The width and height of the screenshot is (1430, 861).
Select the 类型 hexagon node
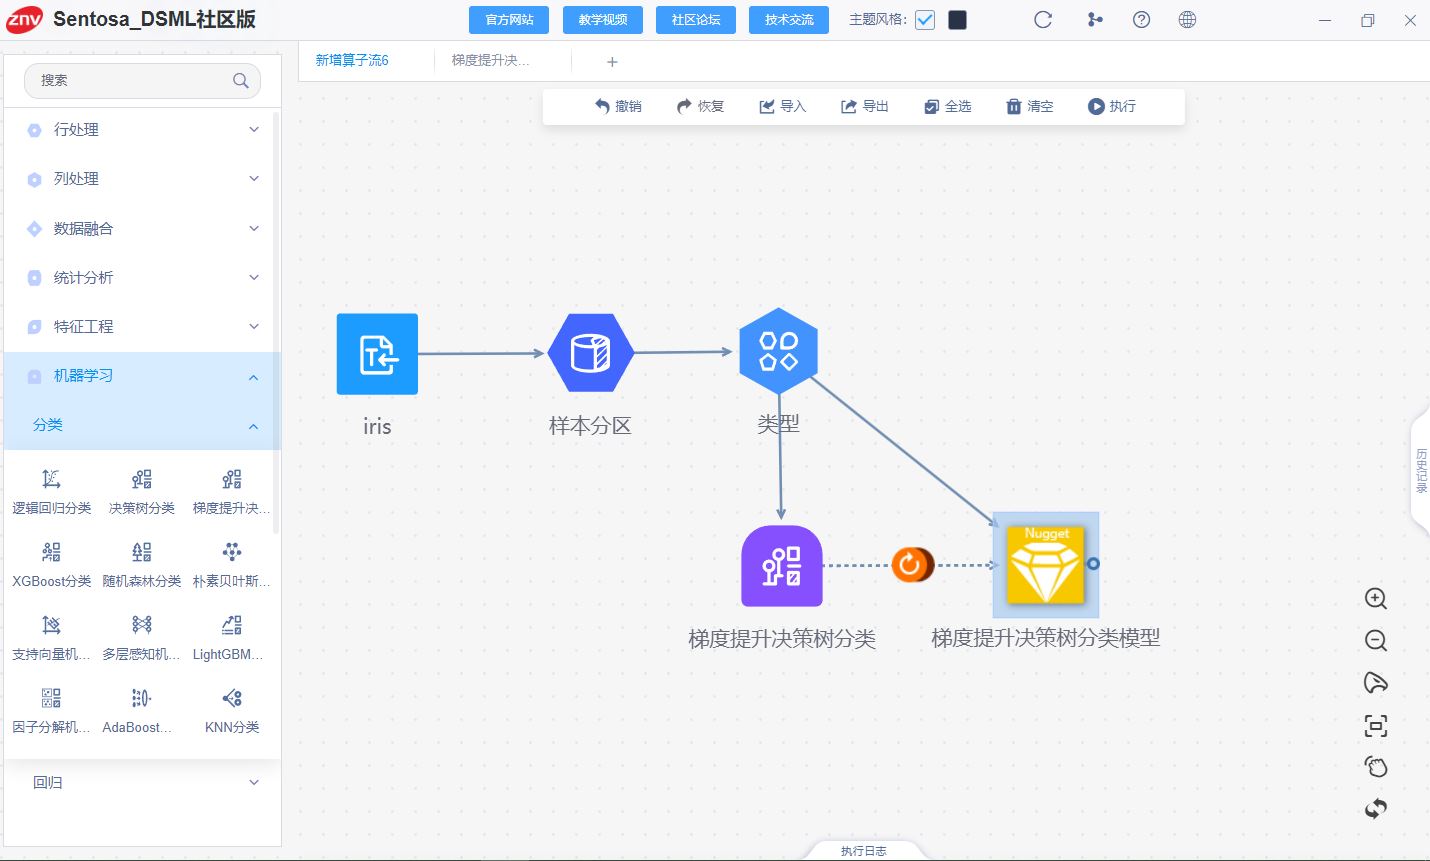coord(778,351)
